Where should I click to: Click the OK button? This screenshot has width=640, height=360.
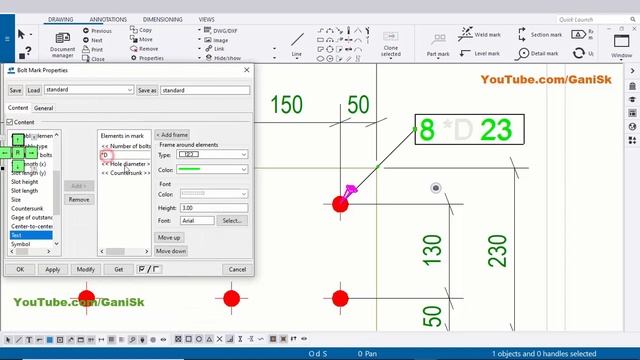coord(20,269)
